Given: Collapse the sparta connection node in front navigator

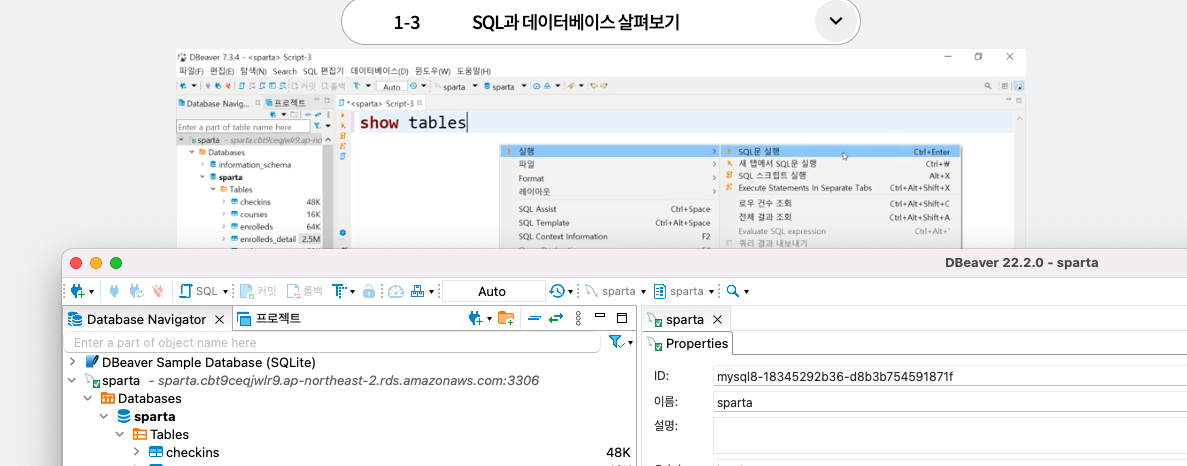Looking at the screenshot, I should coord(73,381).
